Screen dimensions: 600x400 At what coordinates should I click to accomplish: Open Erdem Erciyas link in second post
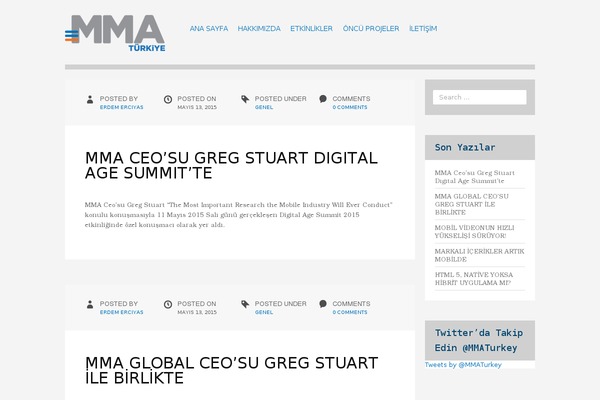122,313
